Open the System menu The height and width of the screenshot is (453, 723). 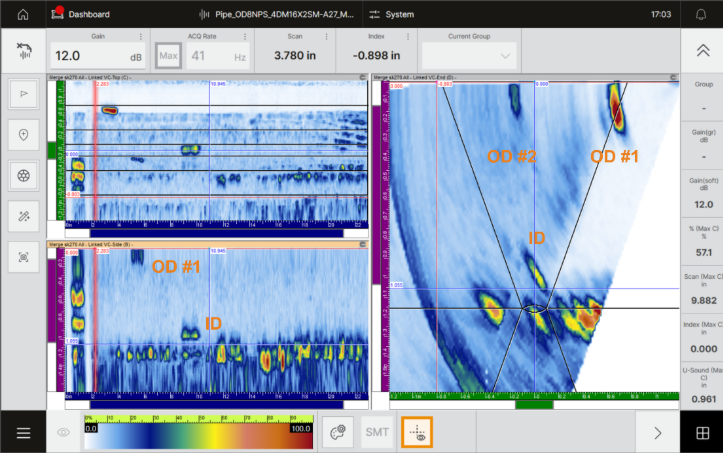point(392,15)
